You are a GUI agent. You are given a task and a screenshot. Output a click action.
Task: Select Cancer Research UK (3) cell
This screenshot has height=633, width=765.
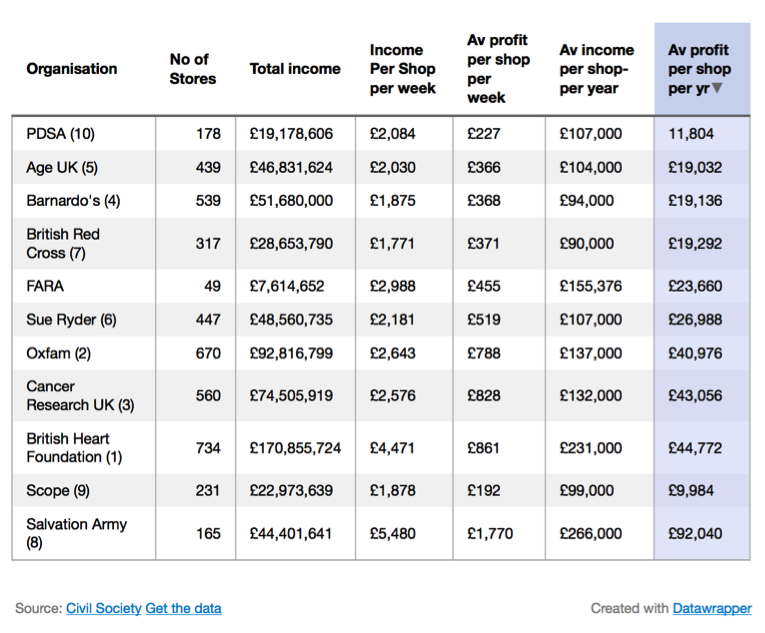click(81, 396)
